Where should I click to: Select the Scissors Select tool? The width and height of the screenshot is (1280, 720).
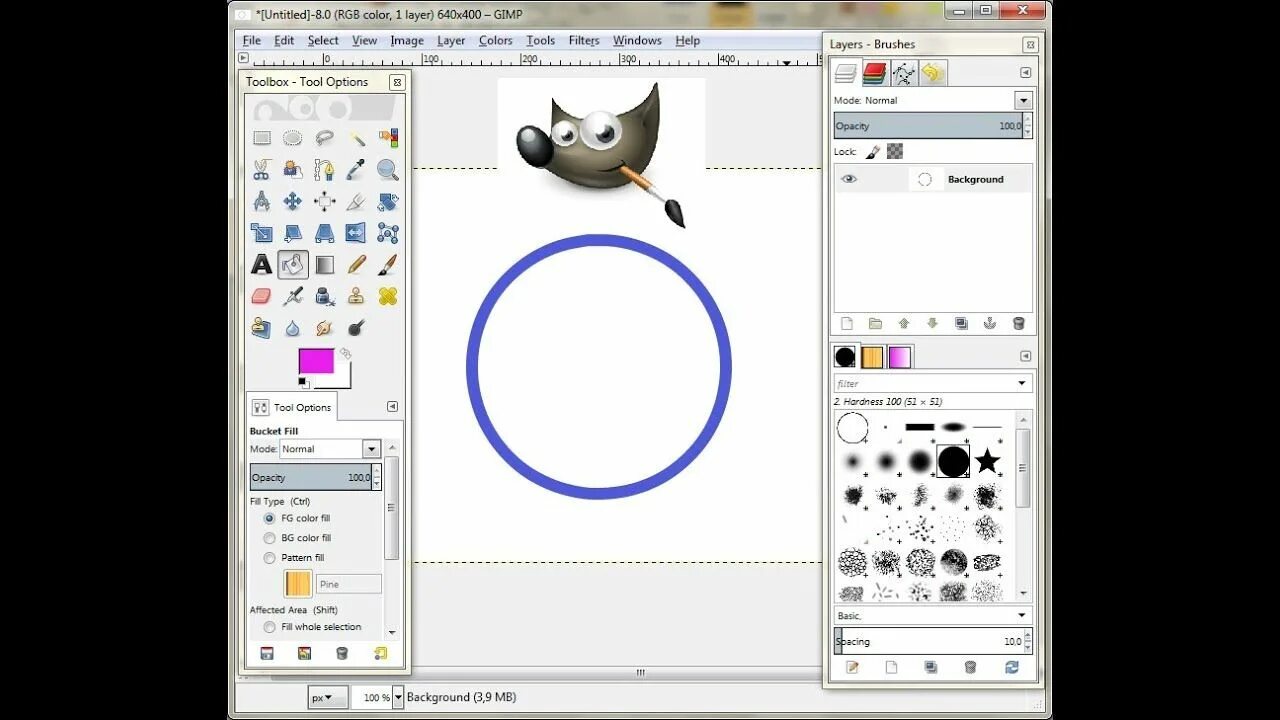point(261,170)
